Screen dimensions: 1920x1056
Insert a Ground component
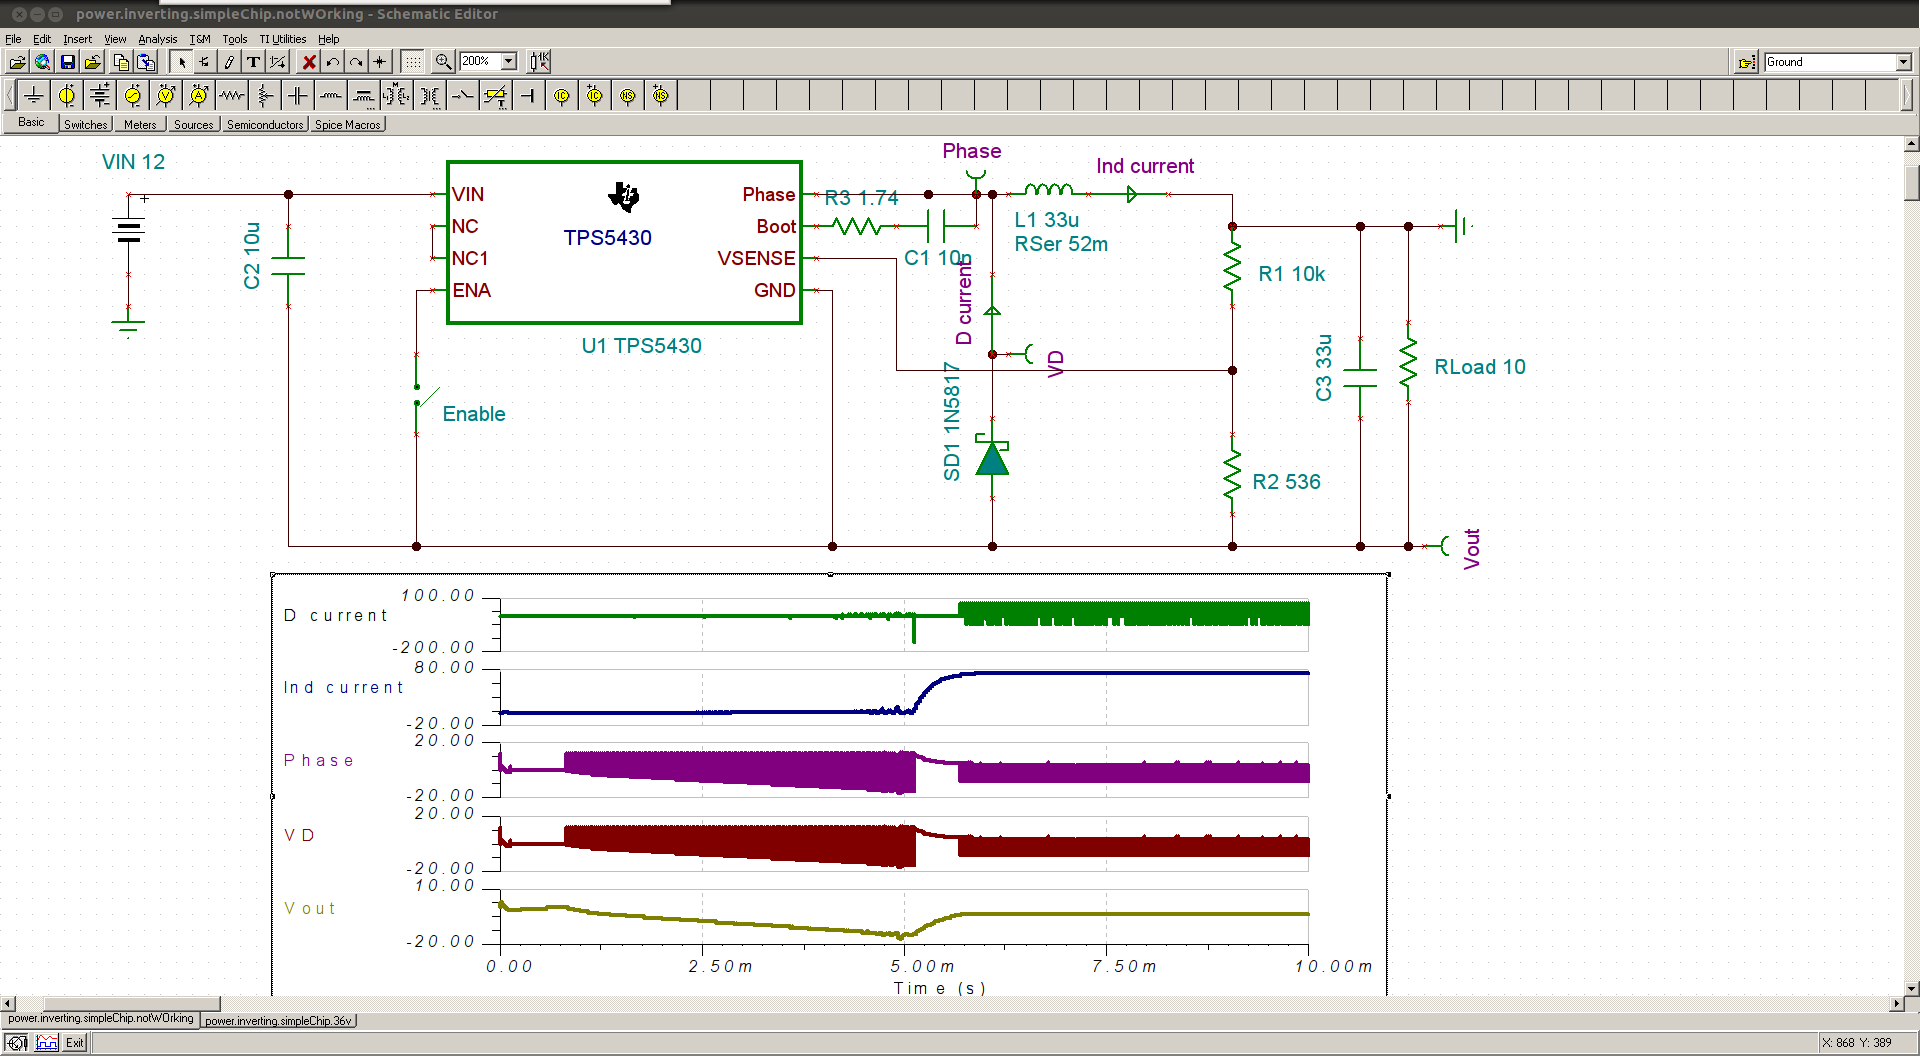[33, 96]
